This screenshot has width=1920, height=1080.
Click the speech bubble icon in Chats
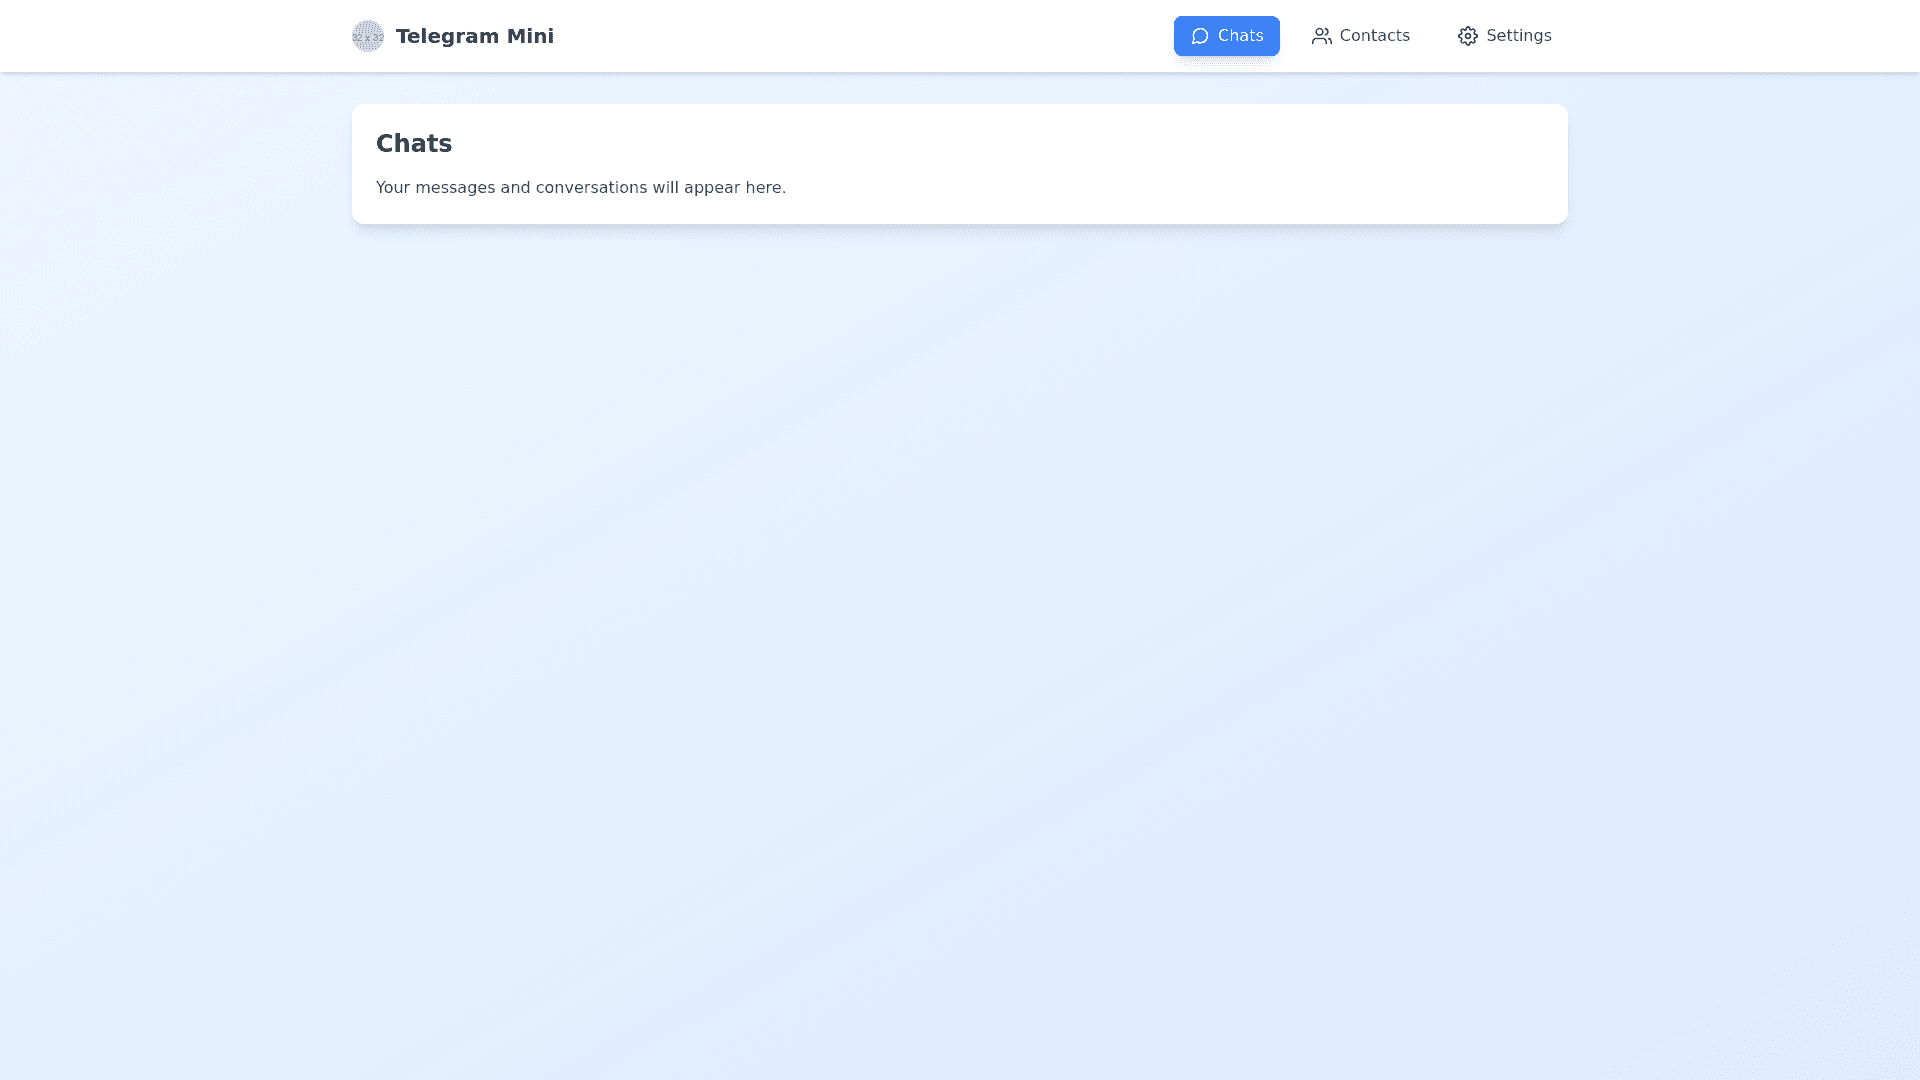click(1200, 36)
